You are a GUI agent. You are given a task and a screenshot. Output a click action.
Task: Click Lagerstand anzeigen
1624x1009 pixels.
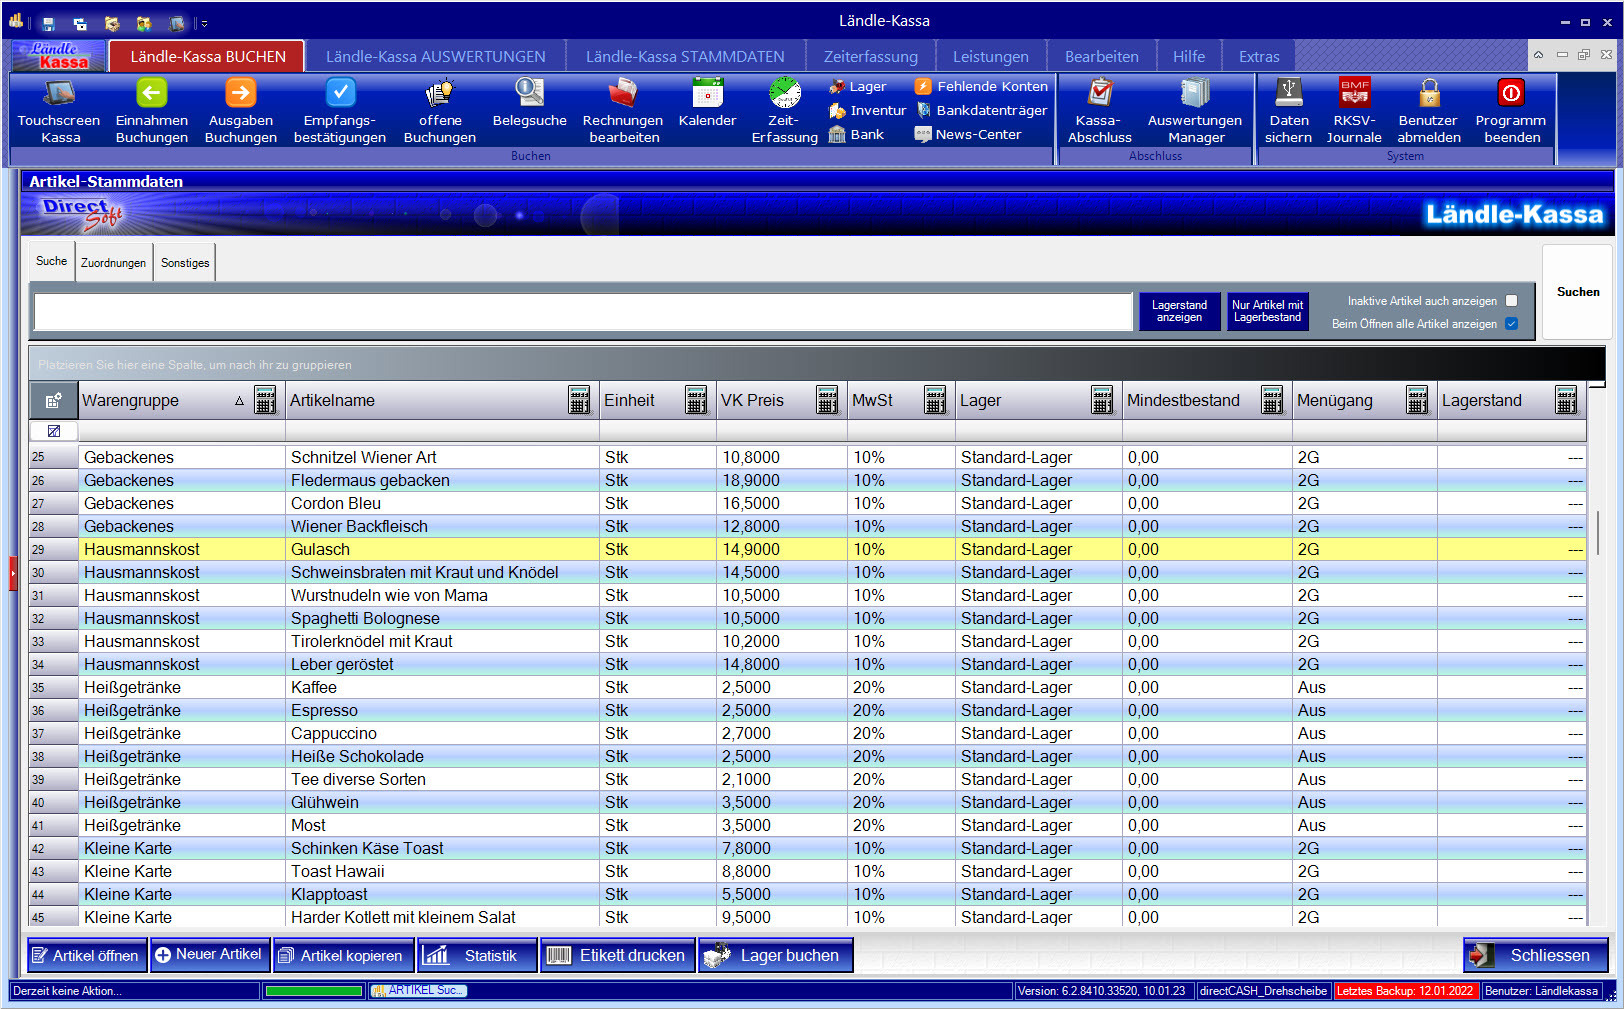(x=1179, y=311)
